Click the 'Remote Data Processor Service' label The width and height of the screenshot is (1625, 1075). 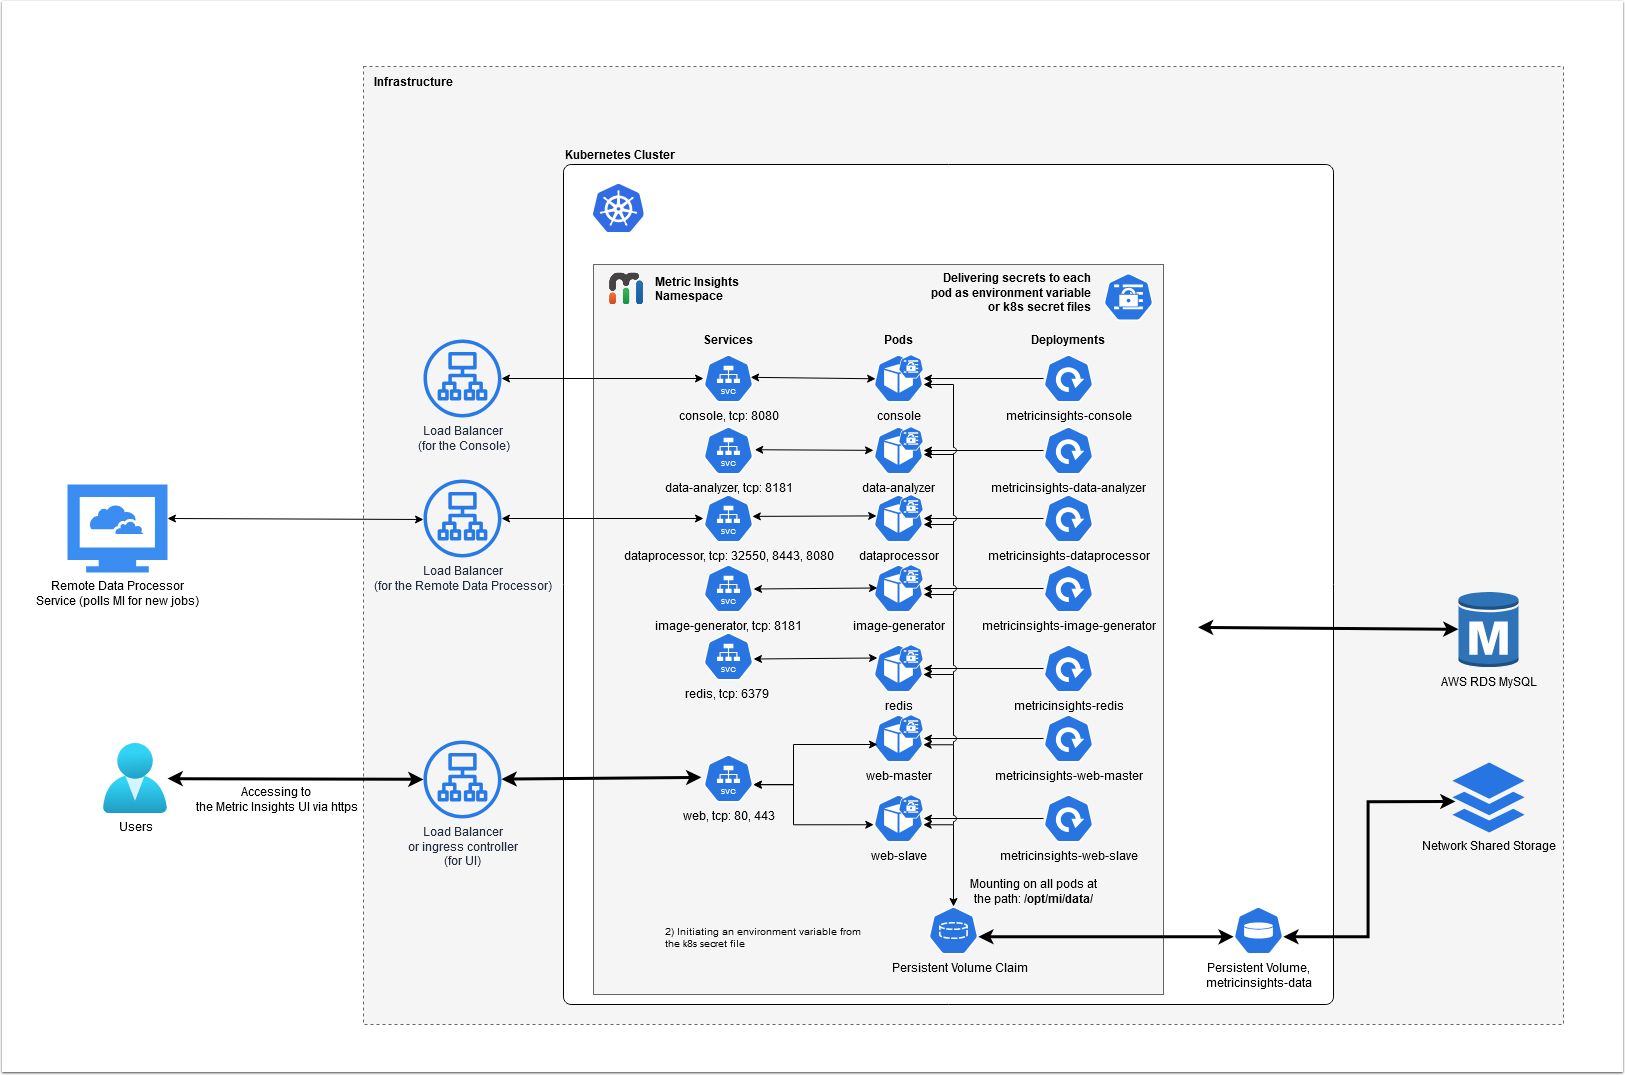coord(117,593)
